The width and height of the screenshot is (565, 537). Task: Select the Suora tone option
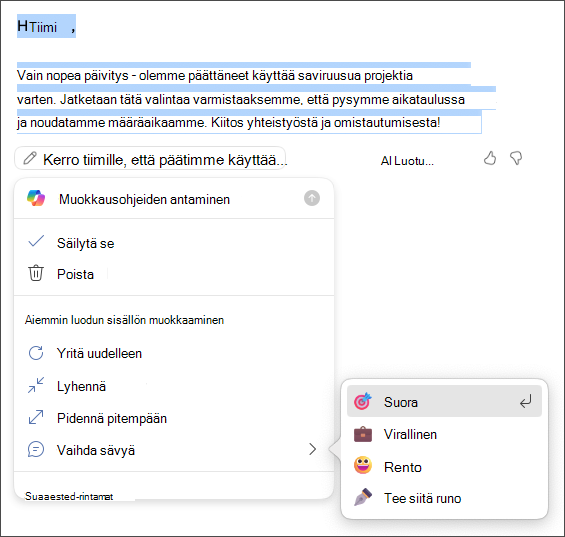tap(444, 401)
